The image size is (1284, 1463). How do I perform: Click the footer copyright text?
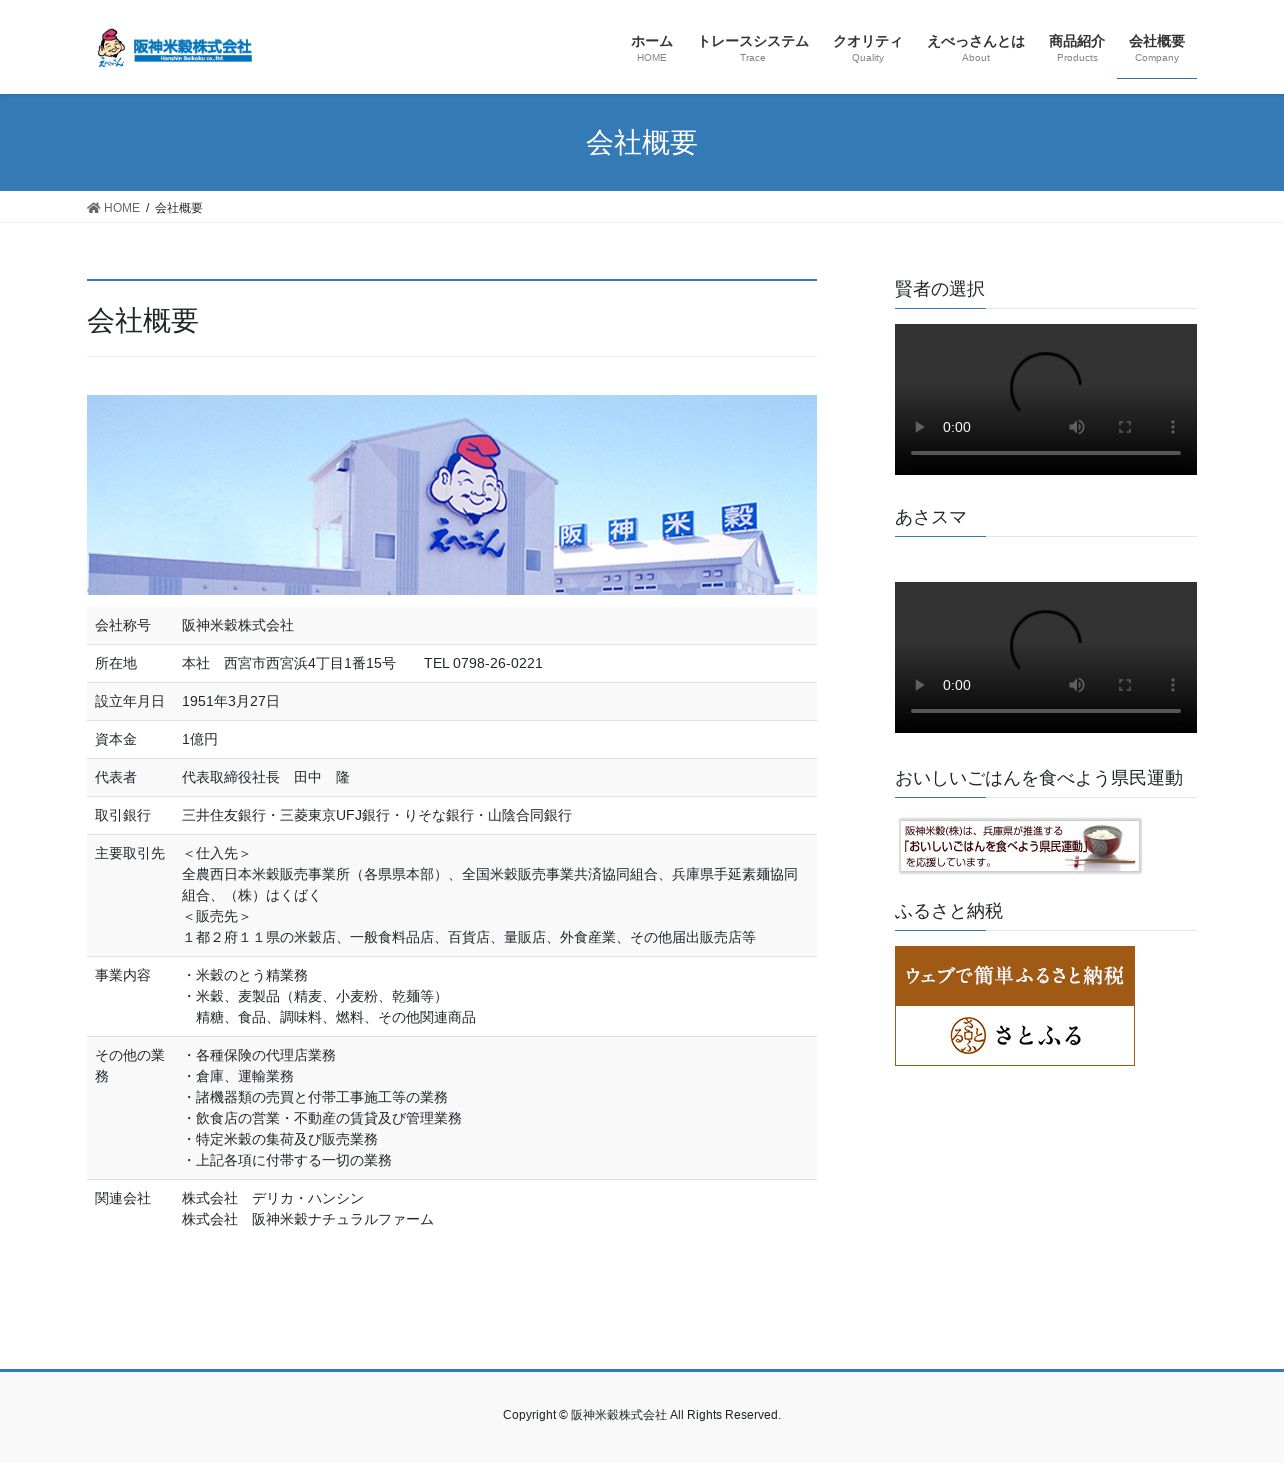pyautogui.click(x=642, y=1415)
